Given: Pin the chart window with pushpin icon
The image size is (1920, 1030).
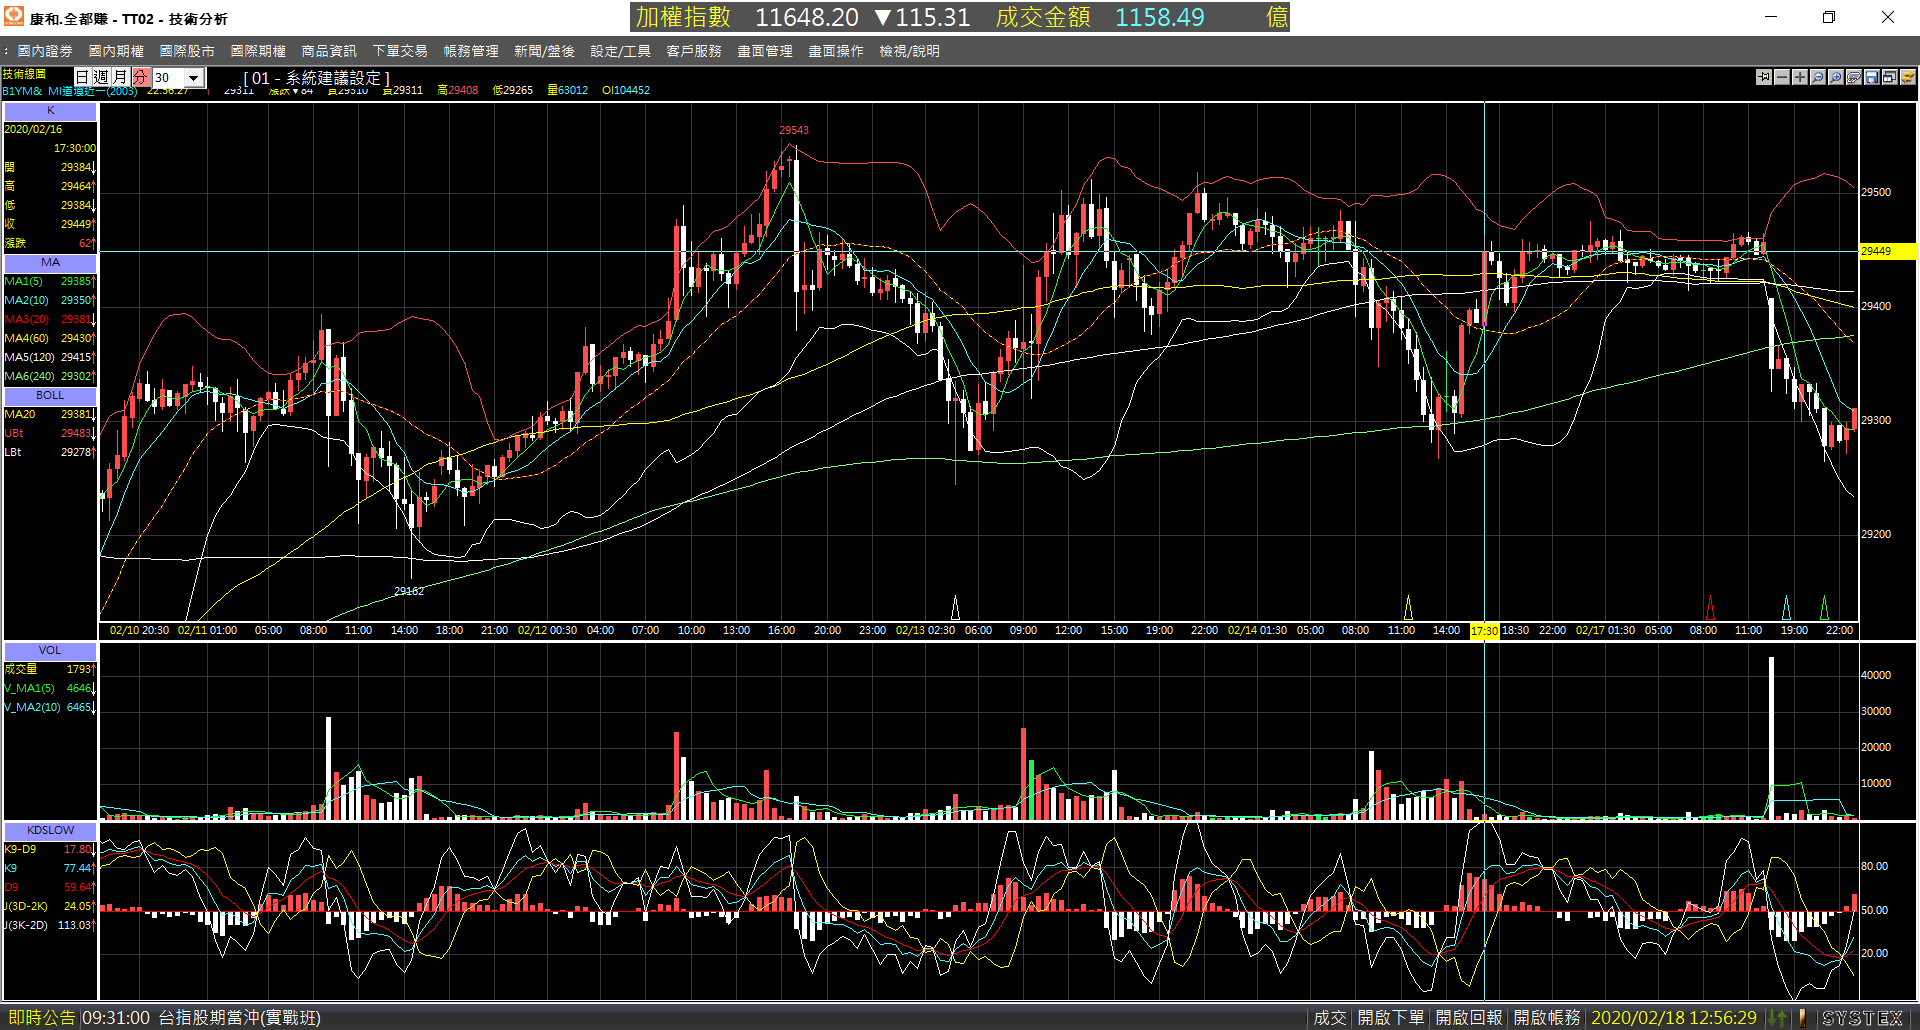Looking at the screenshot, I should pos(1763,77).
